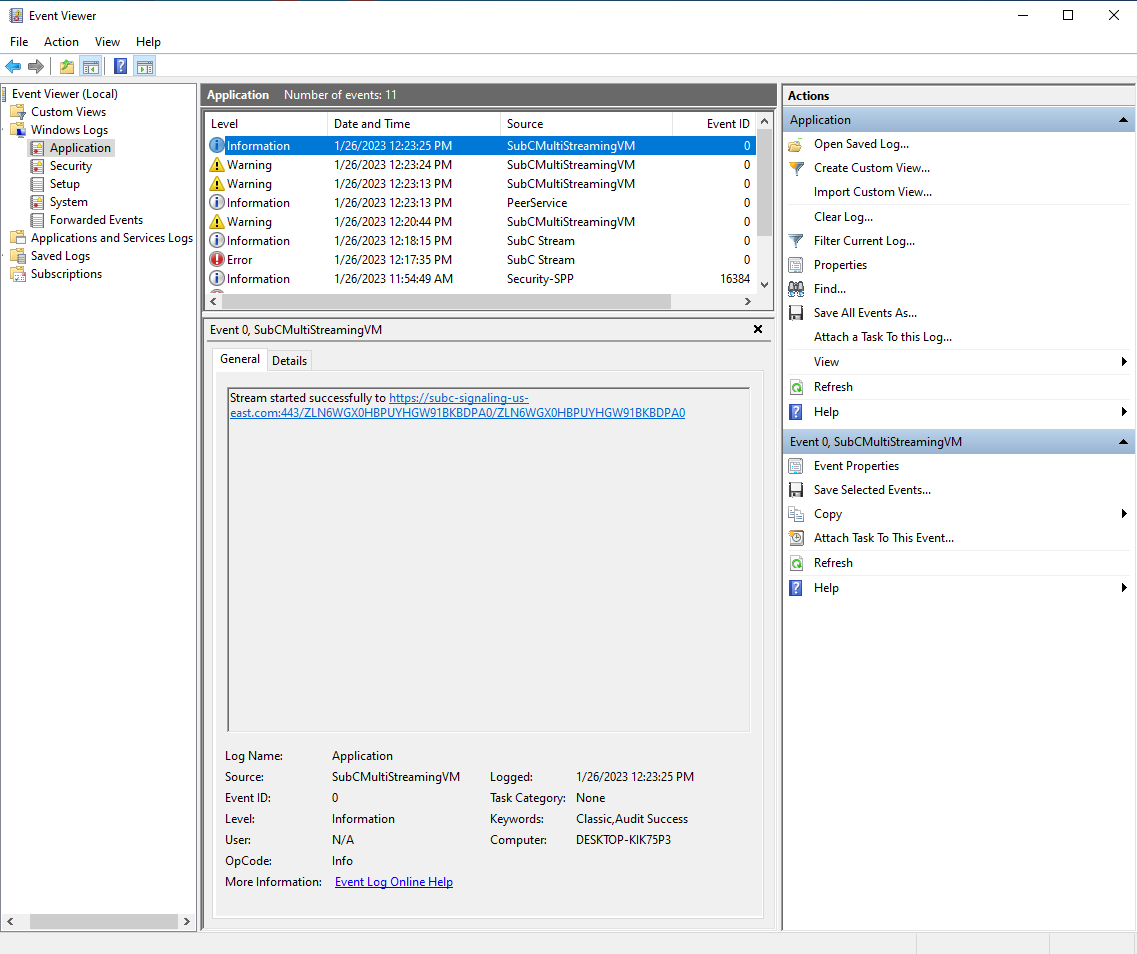Click the Clear Log action
Image resolution: width=1137 pixels, height=954 pixels.
tap(843, 217)
